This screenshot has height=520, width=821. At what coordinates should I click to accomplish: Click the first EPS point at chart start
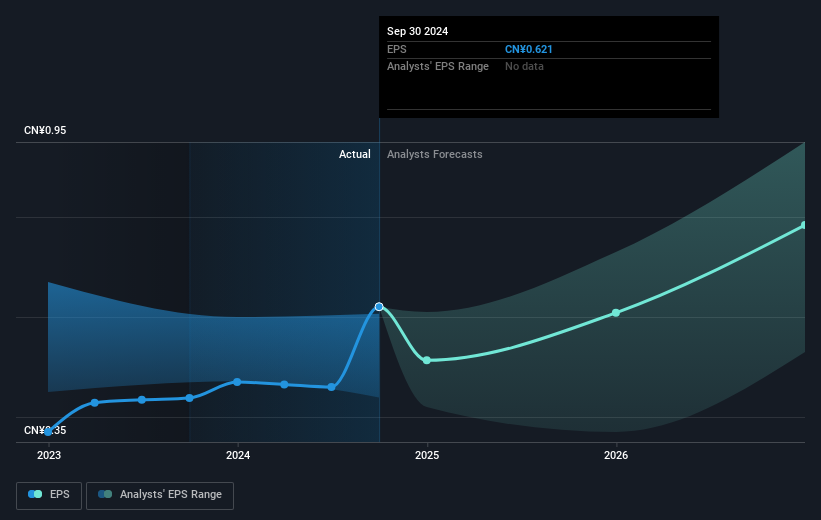point(48,432)
